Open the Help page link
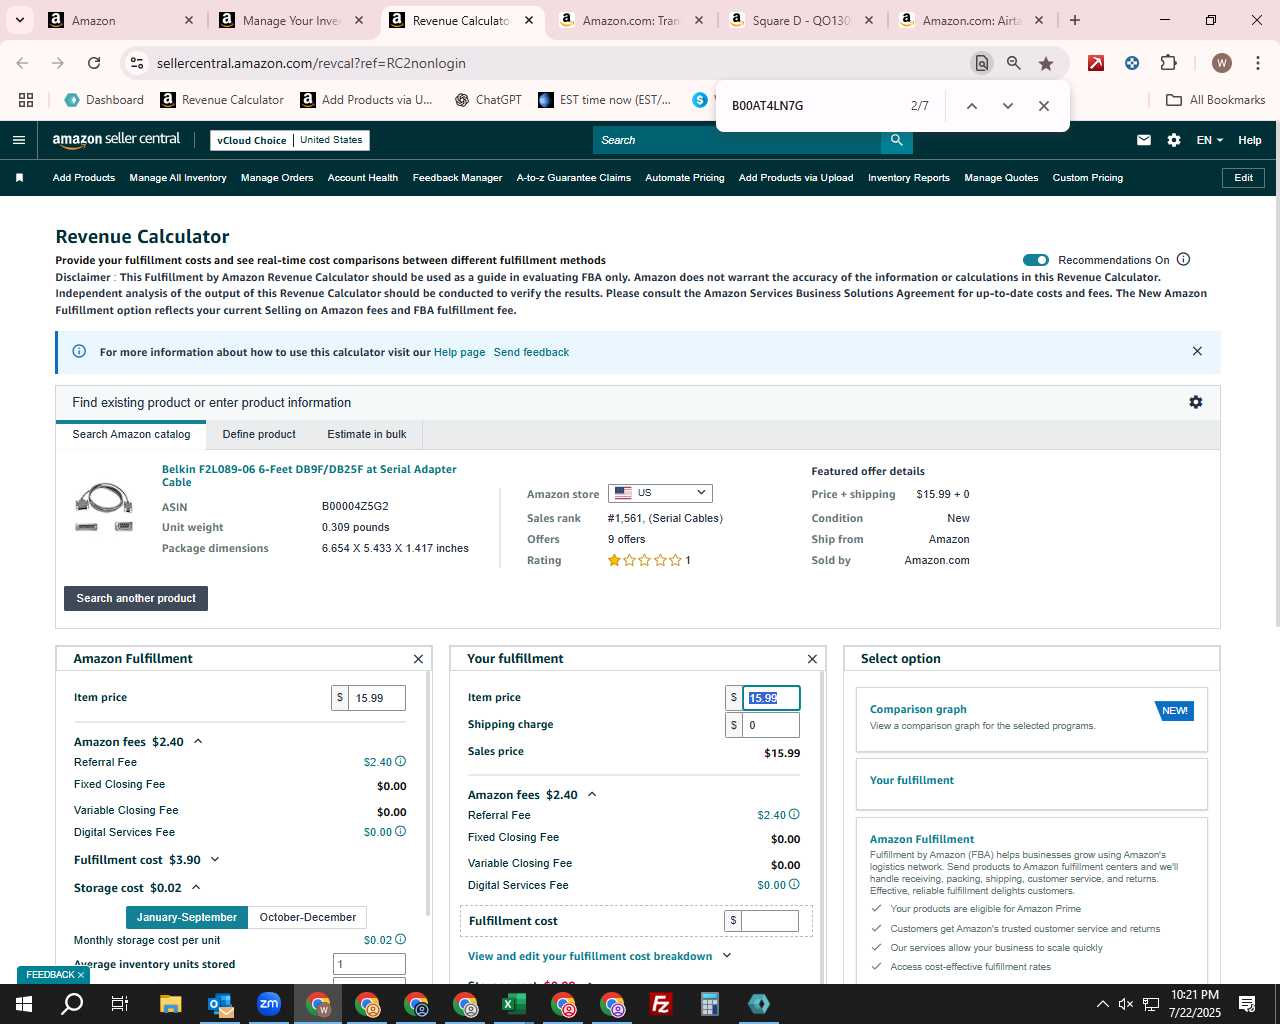Viewport: 1280px width, 1024px height. (x=459, y=352)
